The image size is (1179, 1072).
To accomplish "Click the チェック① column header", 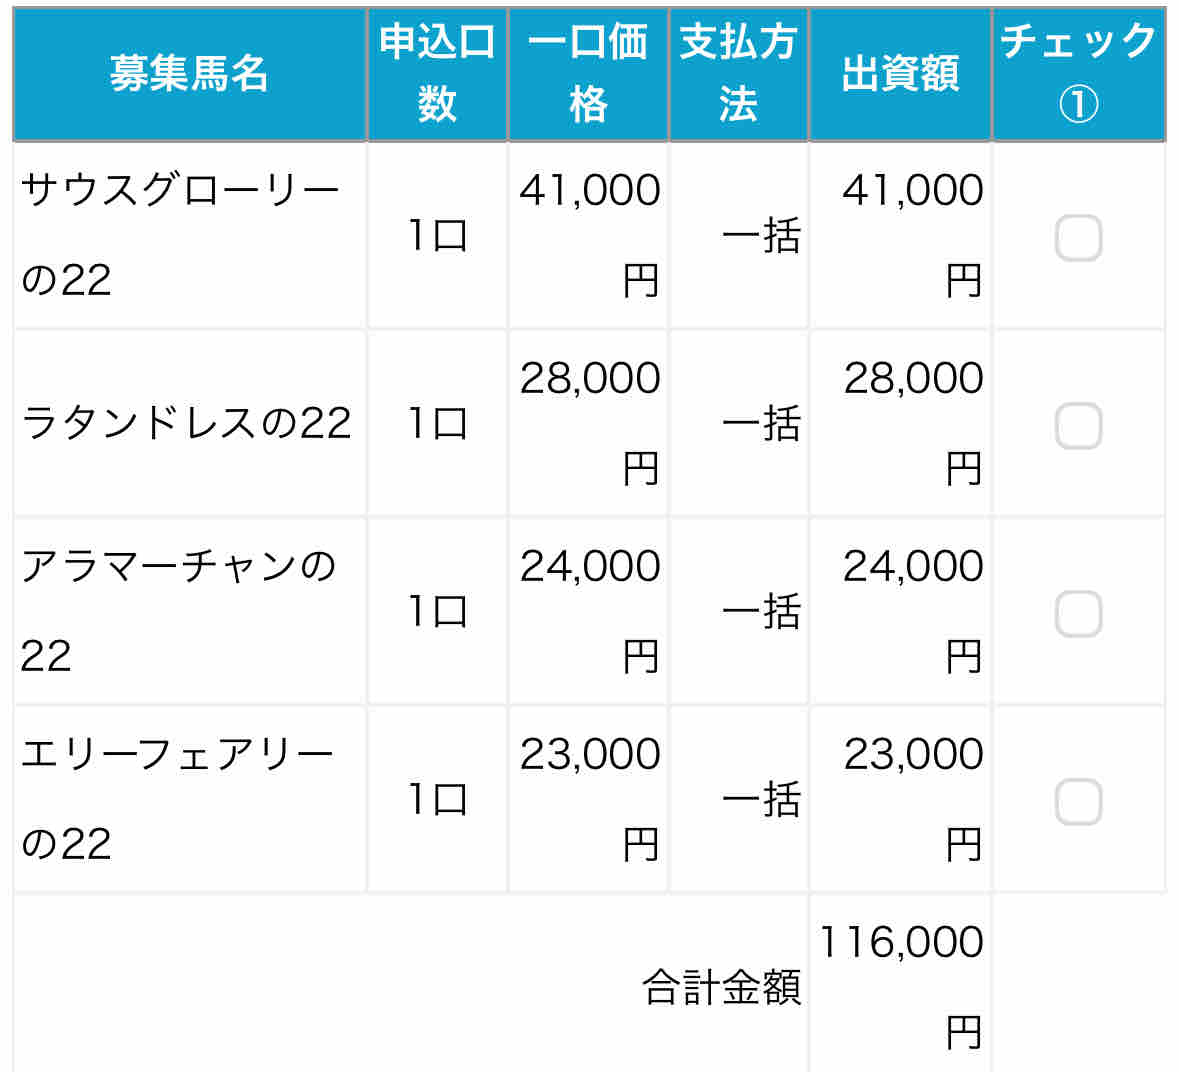I will [1079, 74].
